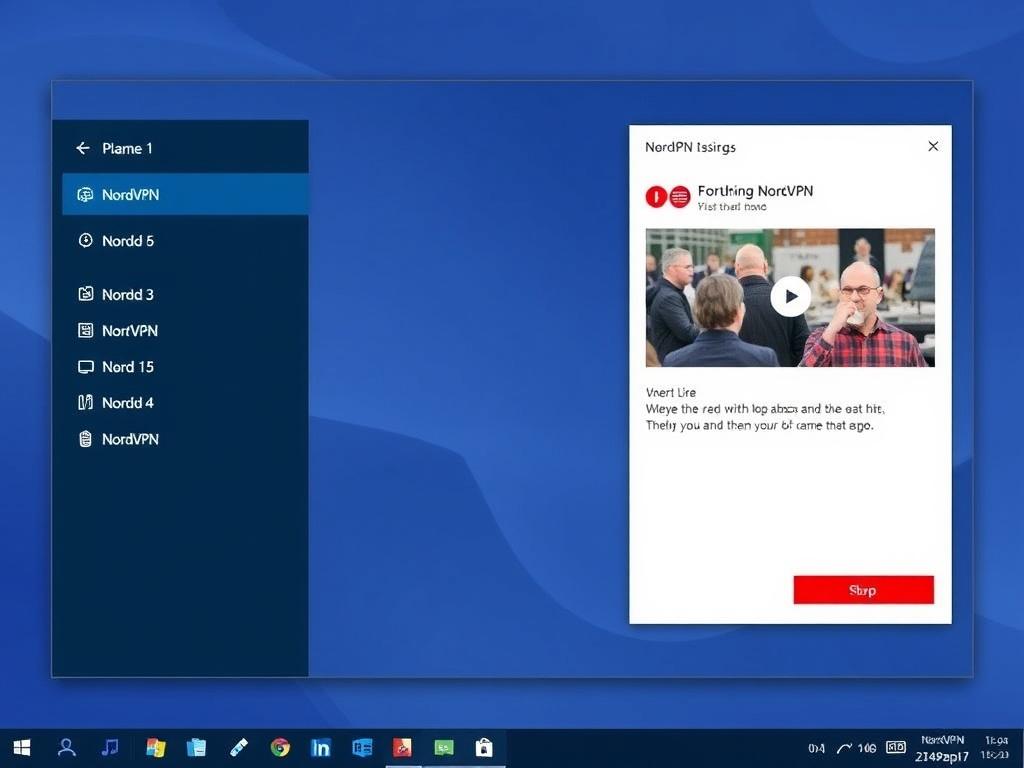The width and height of the screenshot is (1024, 768).
Task: Open the colorful tiles app in taskbar
Action: 155,748
